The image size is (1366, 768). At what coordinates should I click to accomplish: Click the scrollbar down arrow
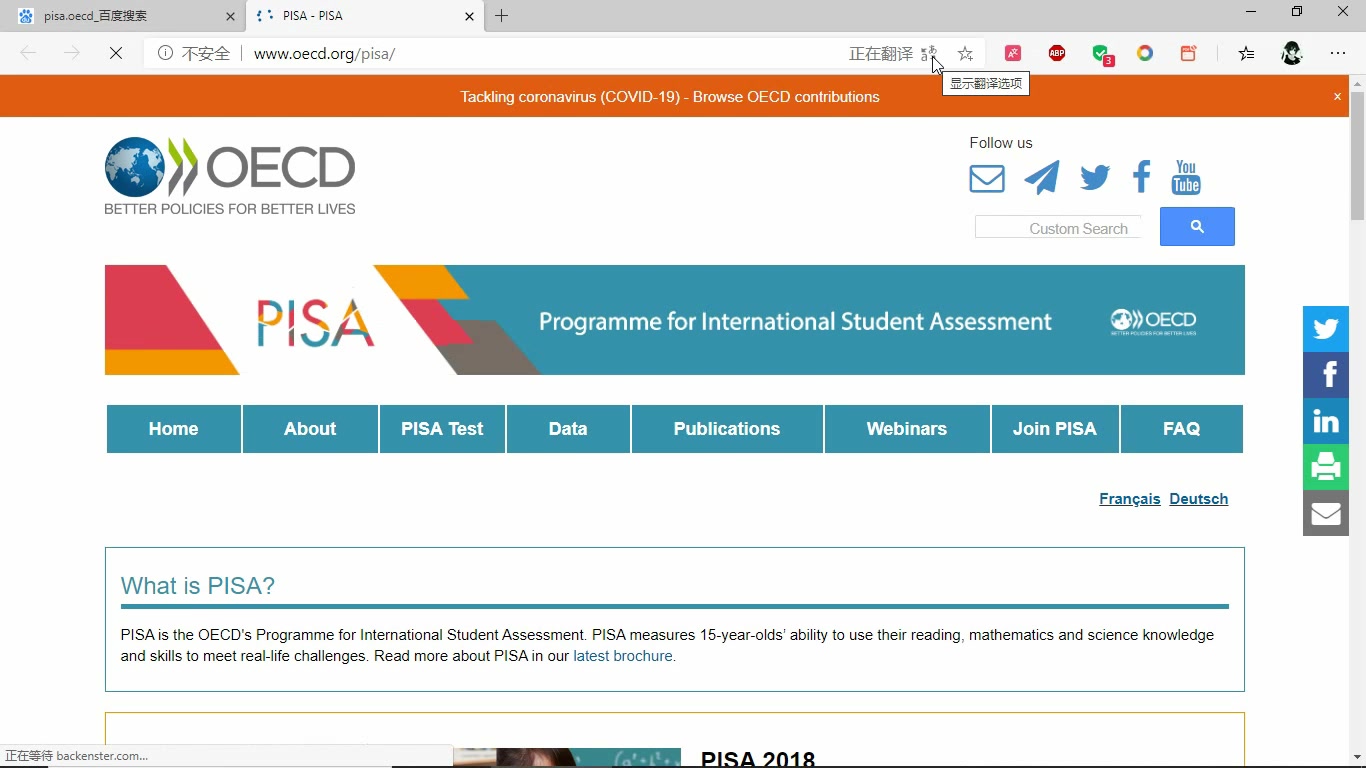pyautogui.click(x=1357, y=758)
